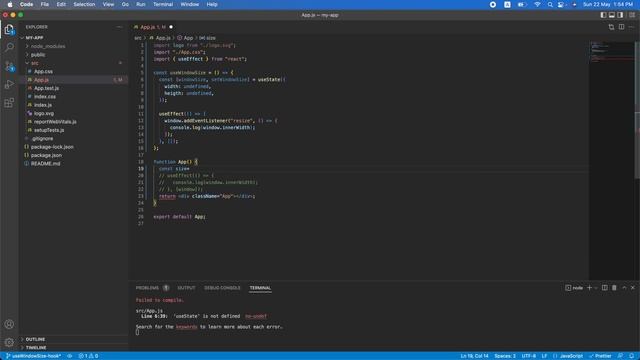The image size is (640, 360).
Task: Select the TERMINAL tab
Action: (260, 288)
